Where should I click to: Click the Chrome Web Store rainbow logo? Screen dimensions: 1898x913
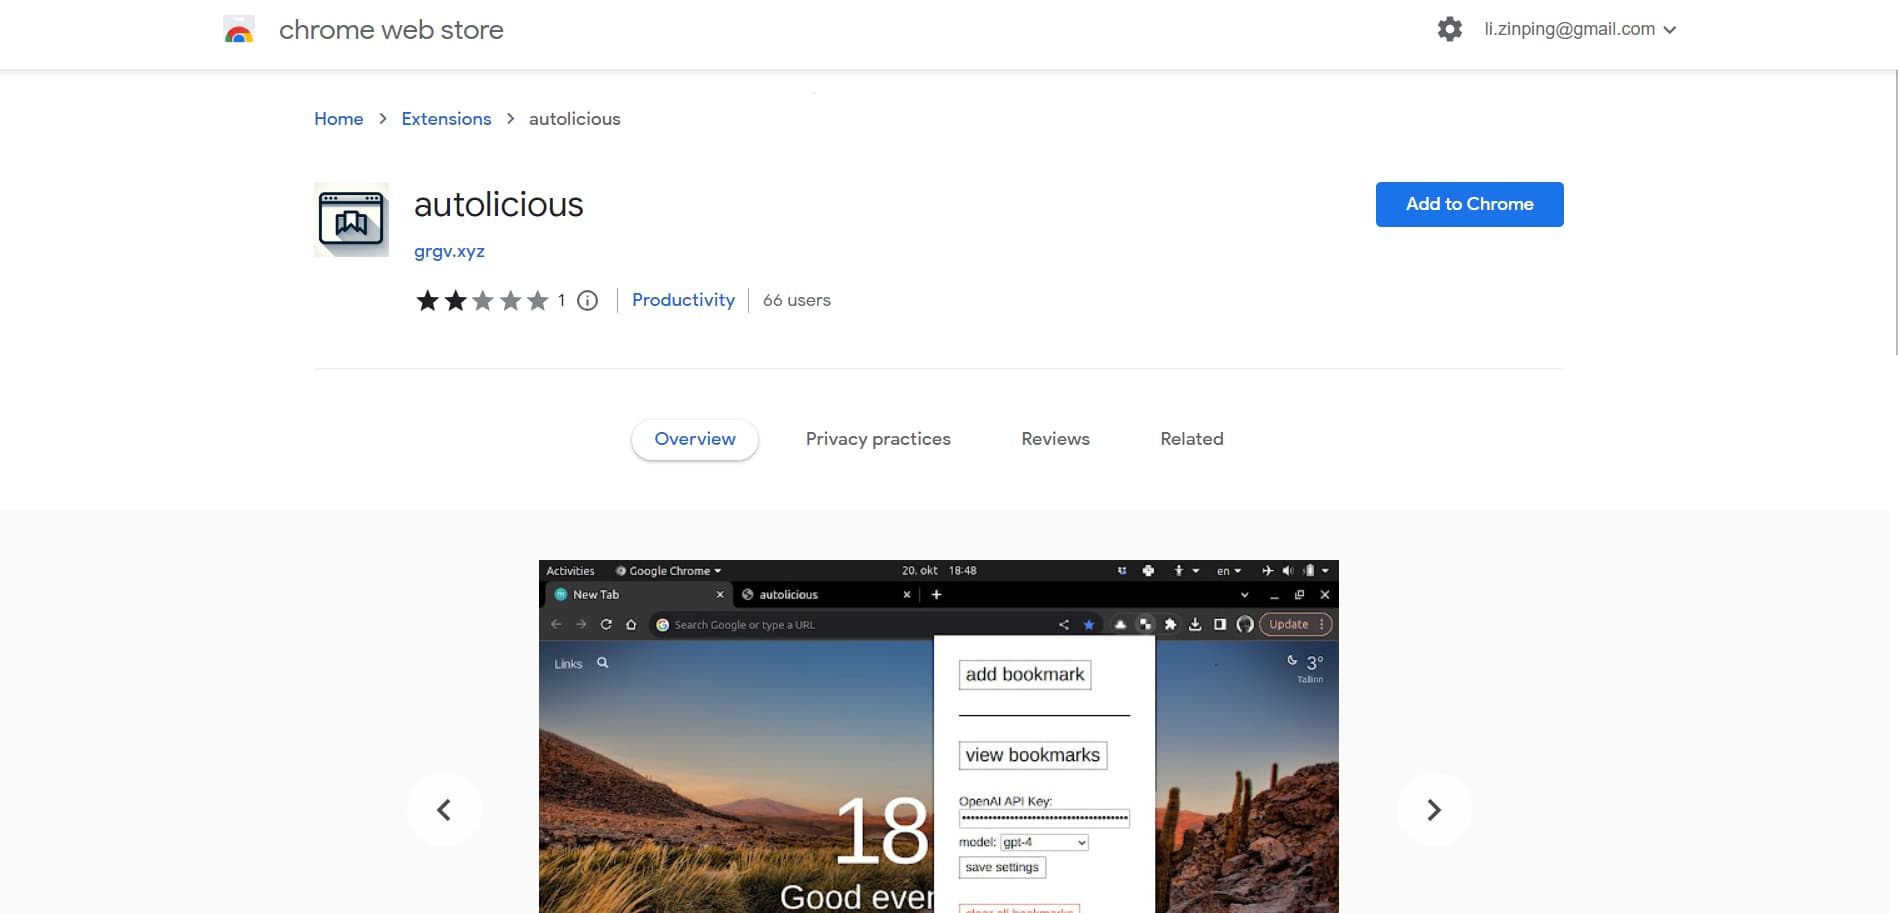pos(239,30)
